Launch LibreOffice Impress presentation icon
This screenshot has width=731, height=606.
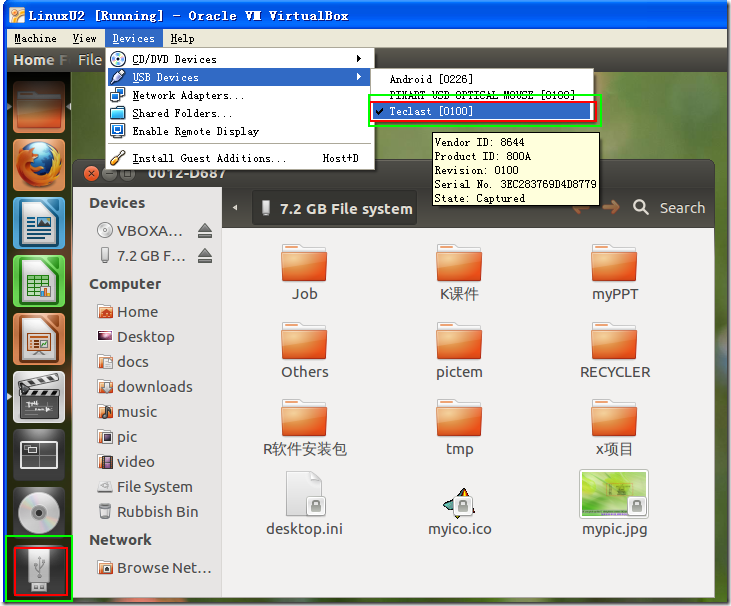39,339
